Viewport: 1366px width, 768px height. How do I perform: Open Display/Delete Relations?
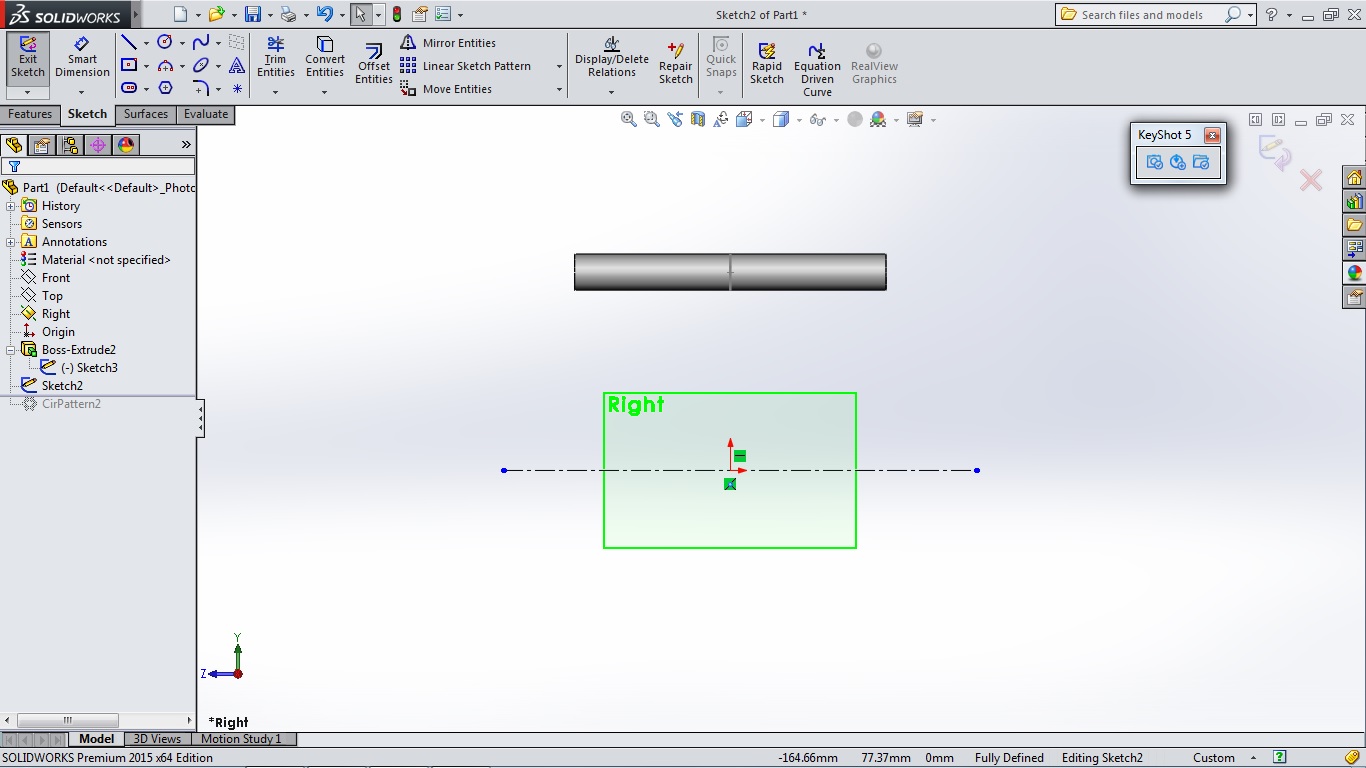click(x=612, y=57)
